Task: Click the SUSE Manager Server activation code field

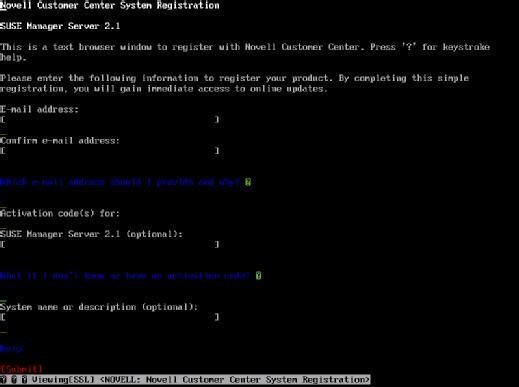Action: 110,244
